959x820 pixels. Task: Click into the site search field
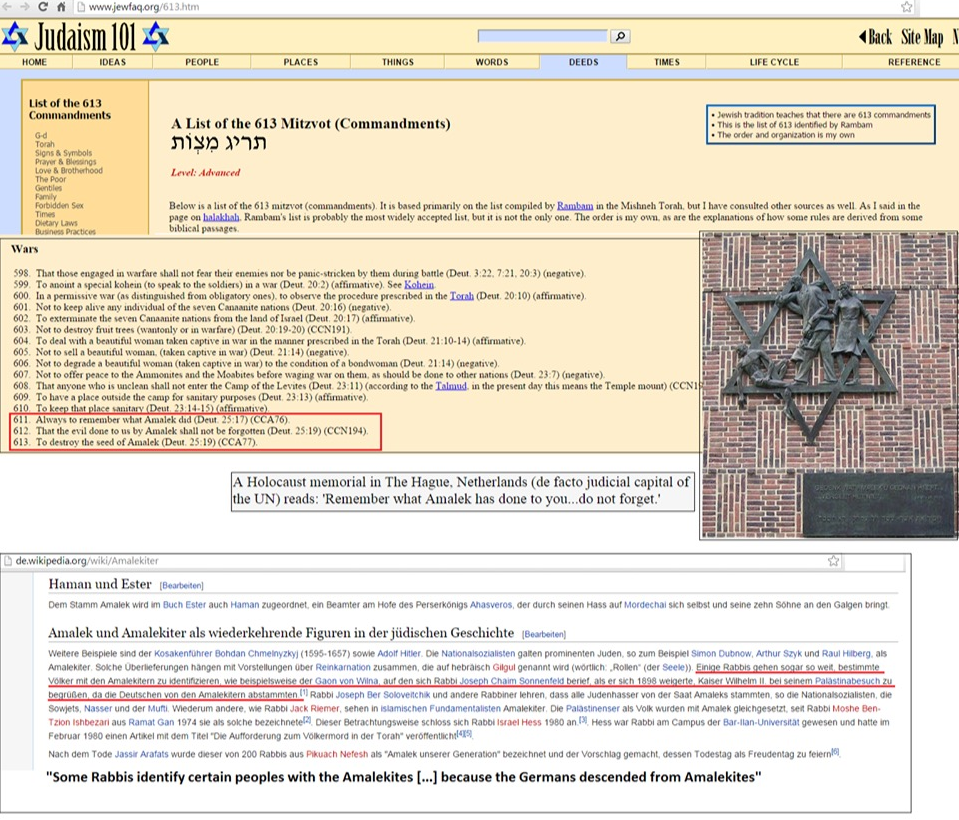[x=543, y=36]
